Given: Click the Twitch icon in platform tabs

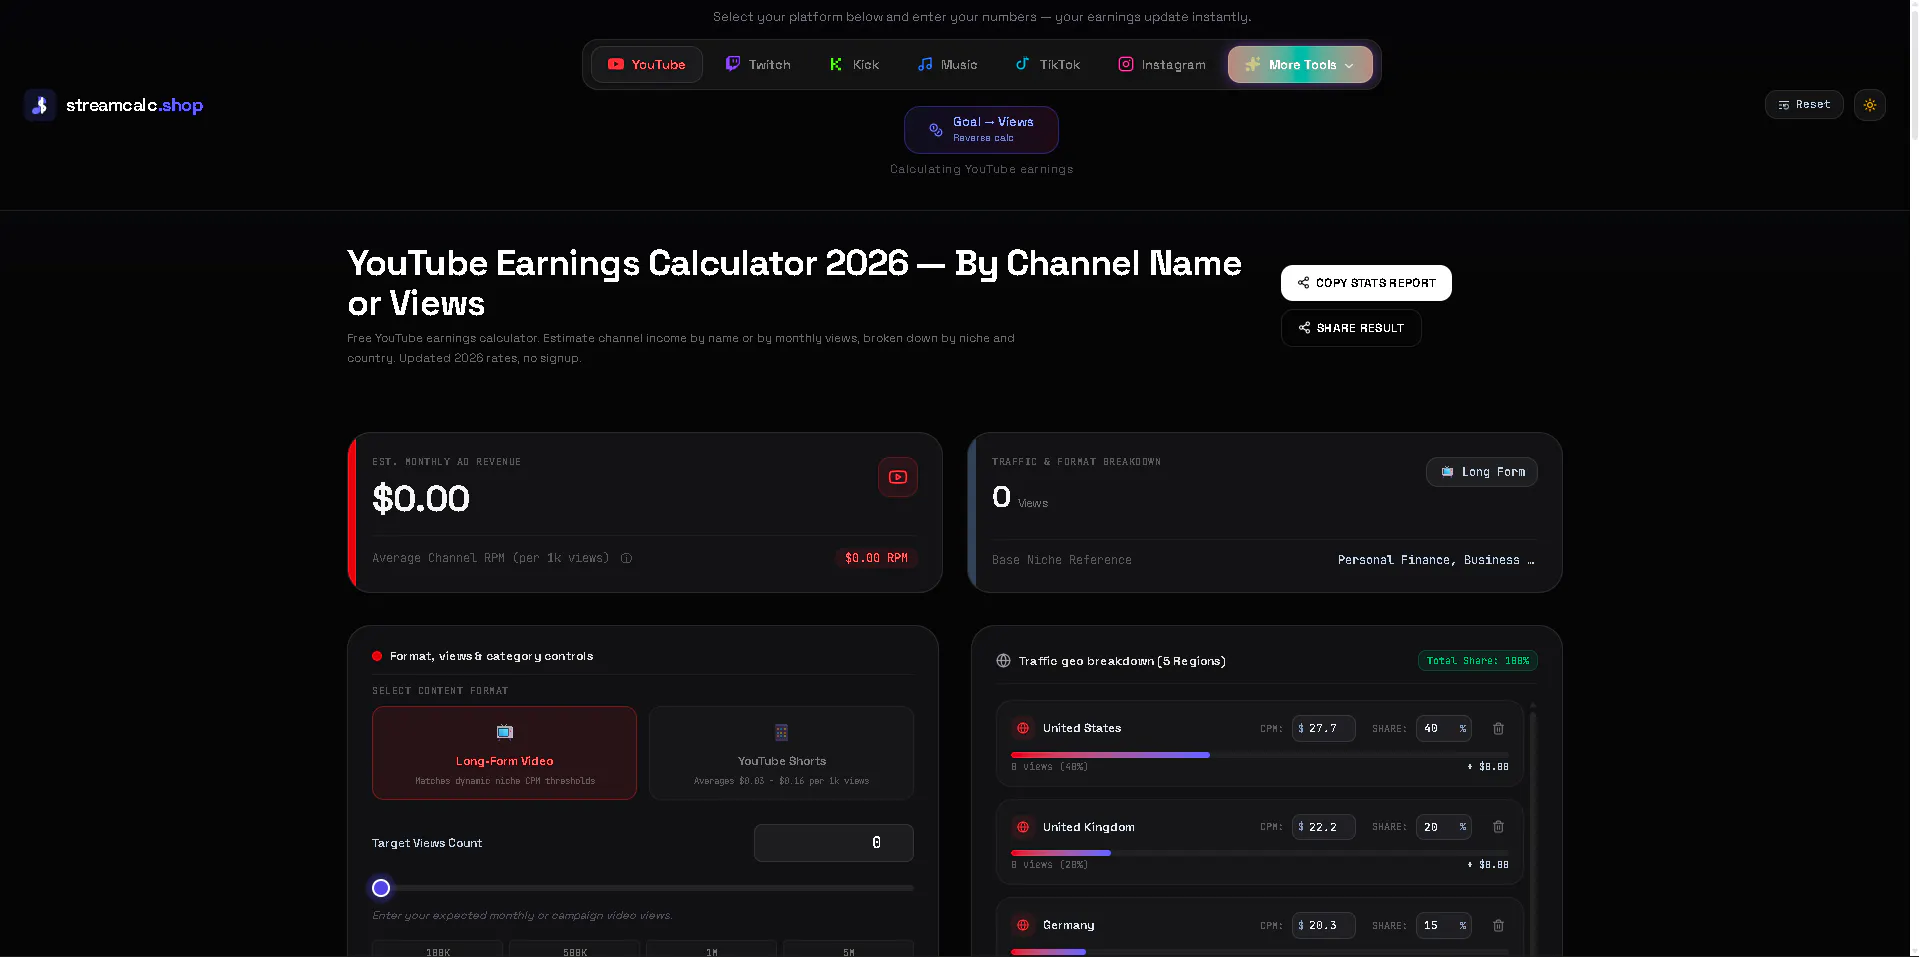Looking at the screenshot, I should click(x=733, y=64).
